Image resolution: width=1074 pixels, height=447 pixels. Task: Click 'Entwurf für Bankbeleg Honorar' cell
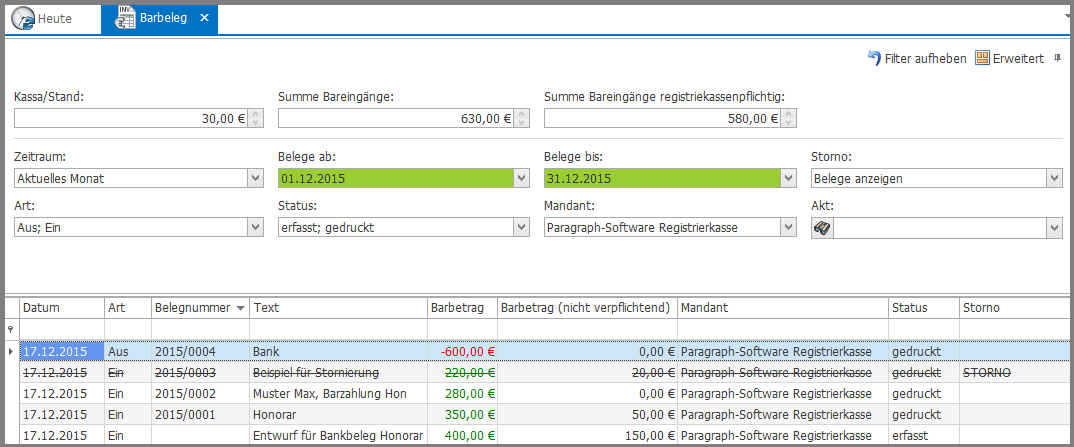click(338, 435)
